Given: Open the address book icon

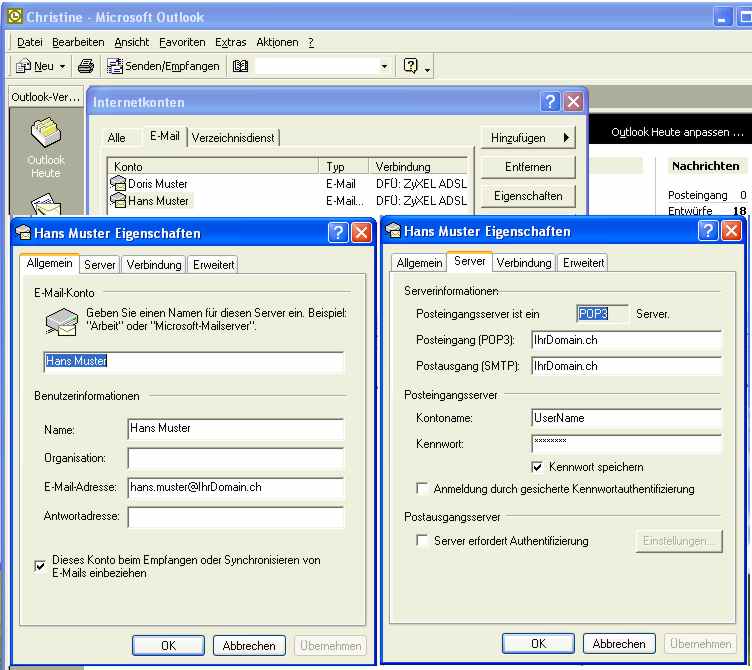Looking at the screenshot, I should coord(240,66).
